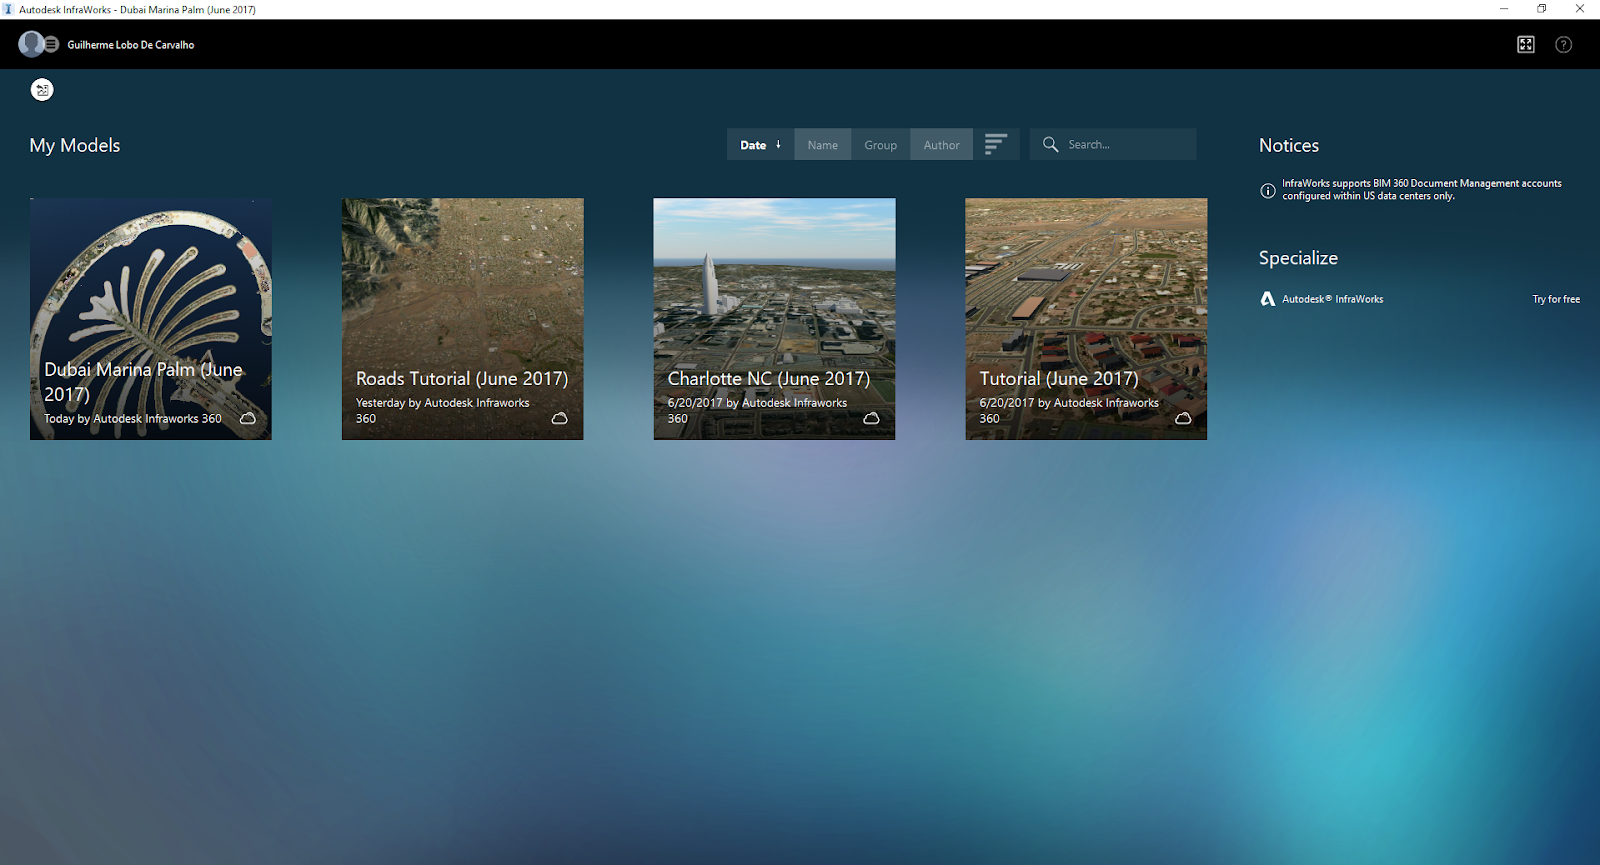Close the InfraWorks window
The image size is (1600, 865).
point(1580,9)
